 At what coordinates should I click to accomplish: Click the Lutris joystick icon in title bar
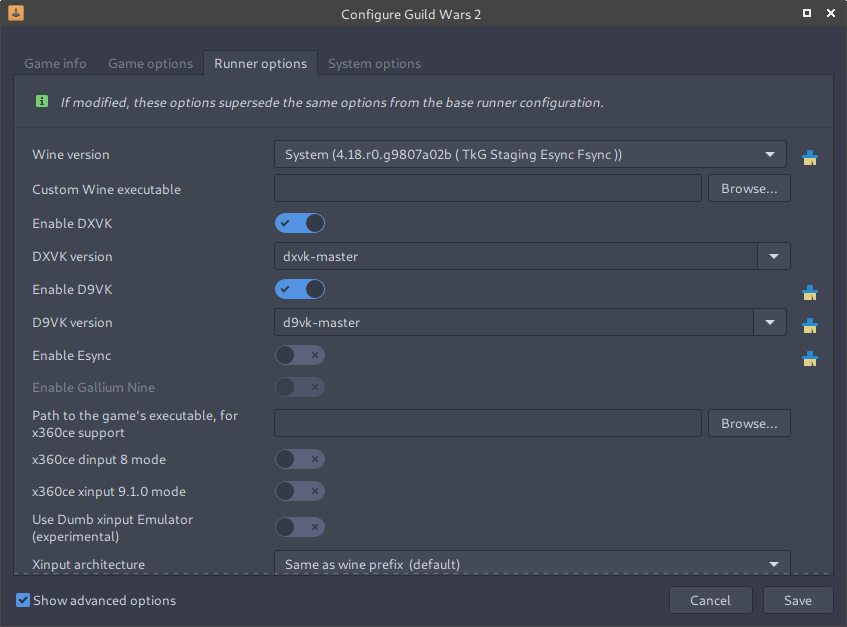(15, 14)
